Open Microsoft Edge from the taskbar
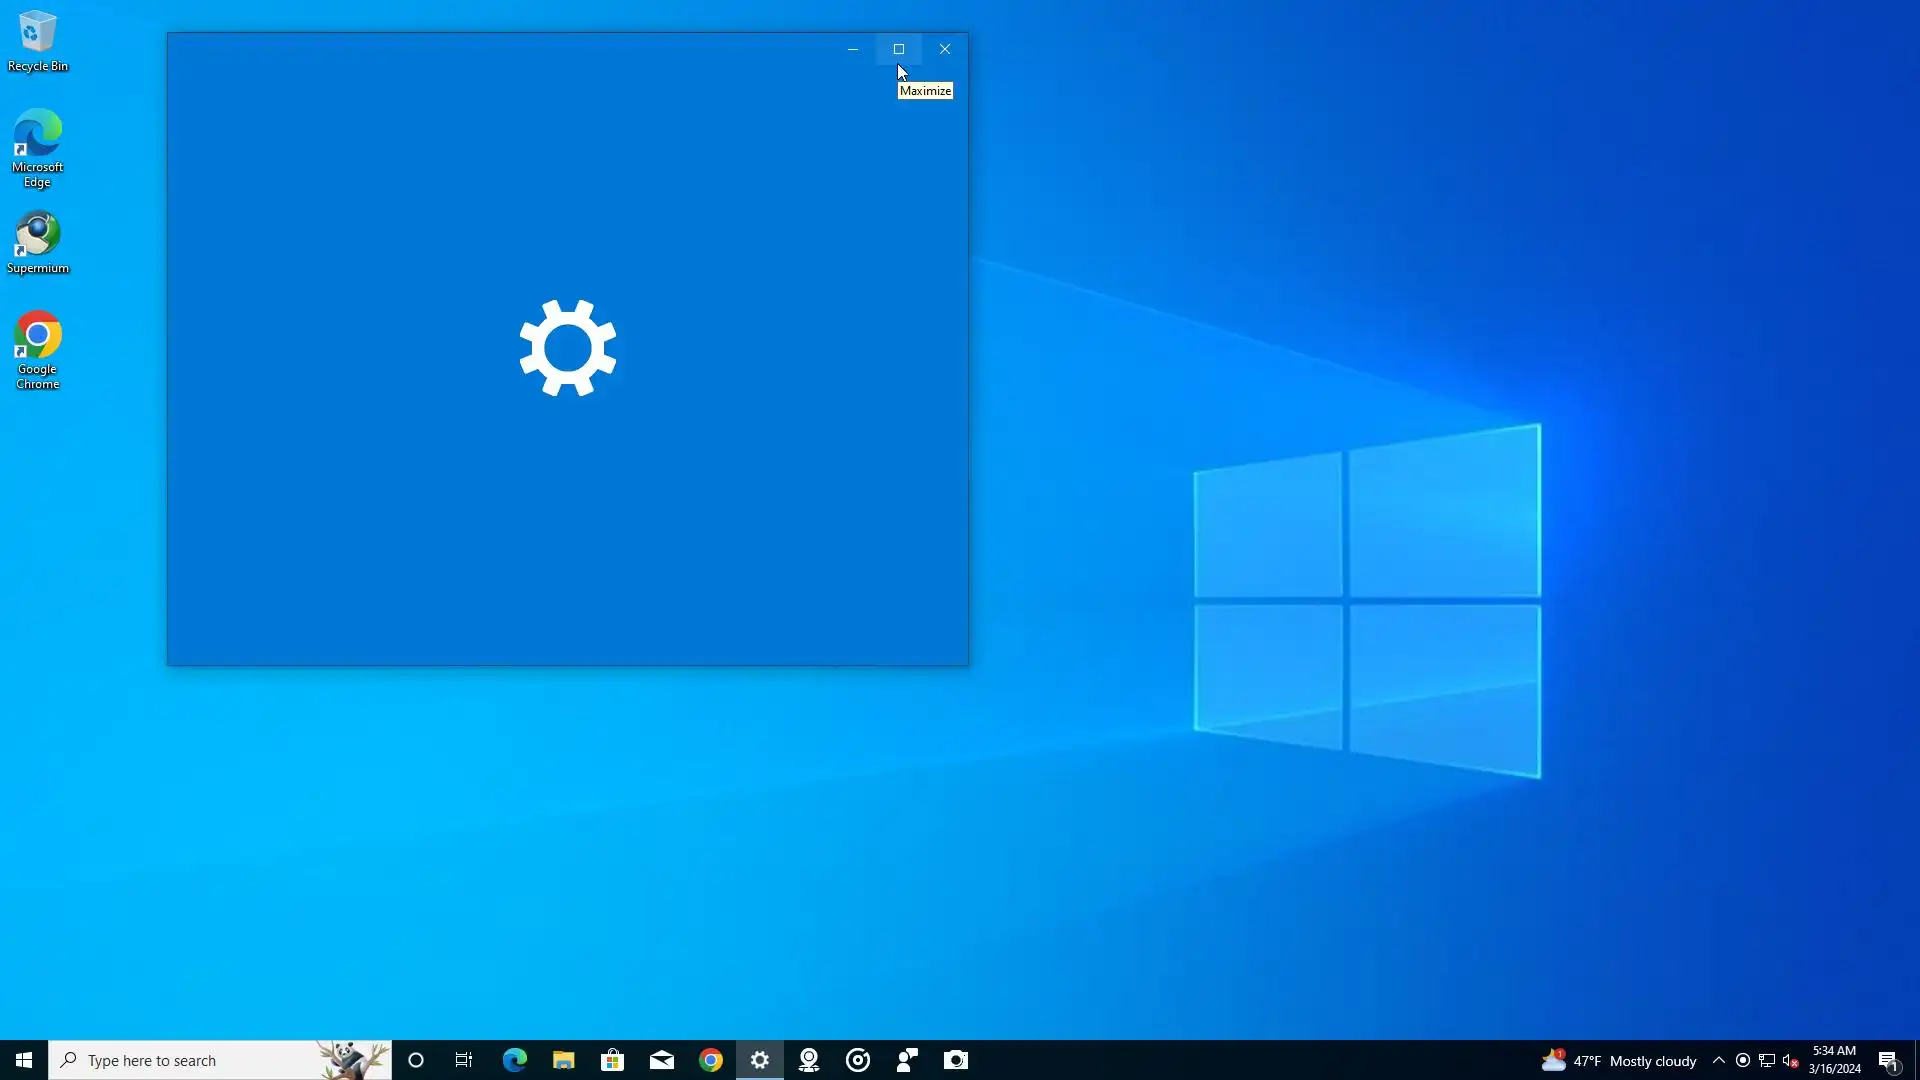The height and width of the screenshot is (1080, 1920). pyautogui.click(x=514, y=1060)
